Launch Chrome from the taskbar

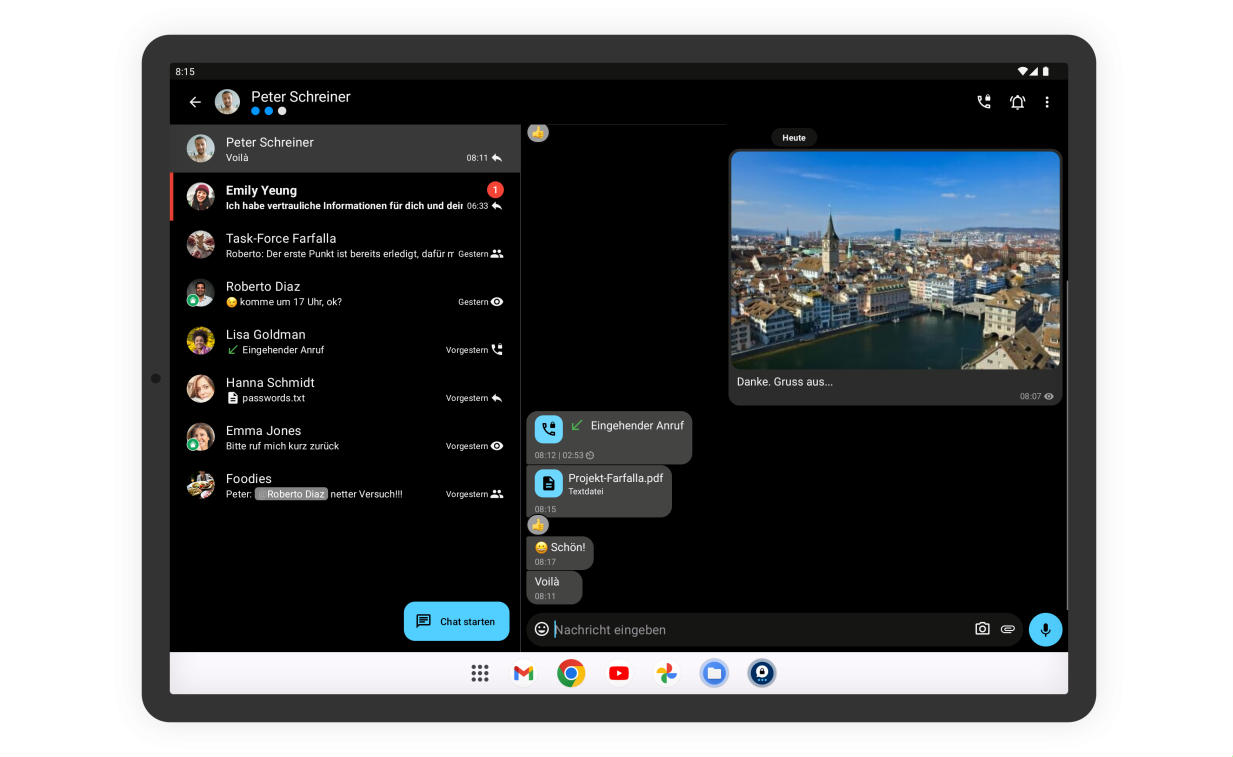[x=571, y=673]
